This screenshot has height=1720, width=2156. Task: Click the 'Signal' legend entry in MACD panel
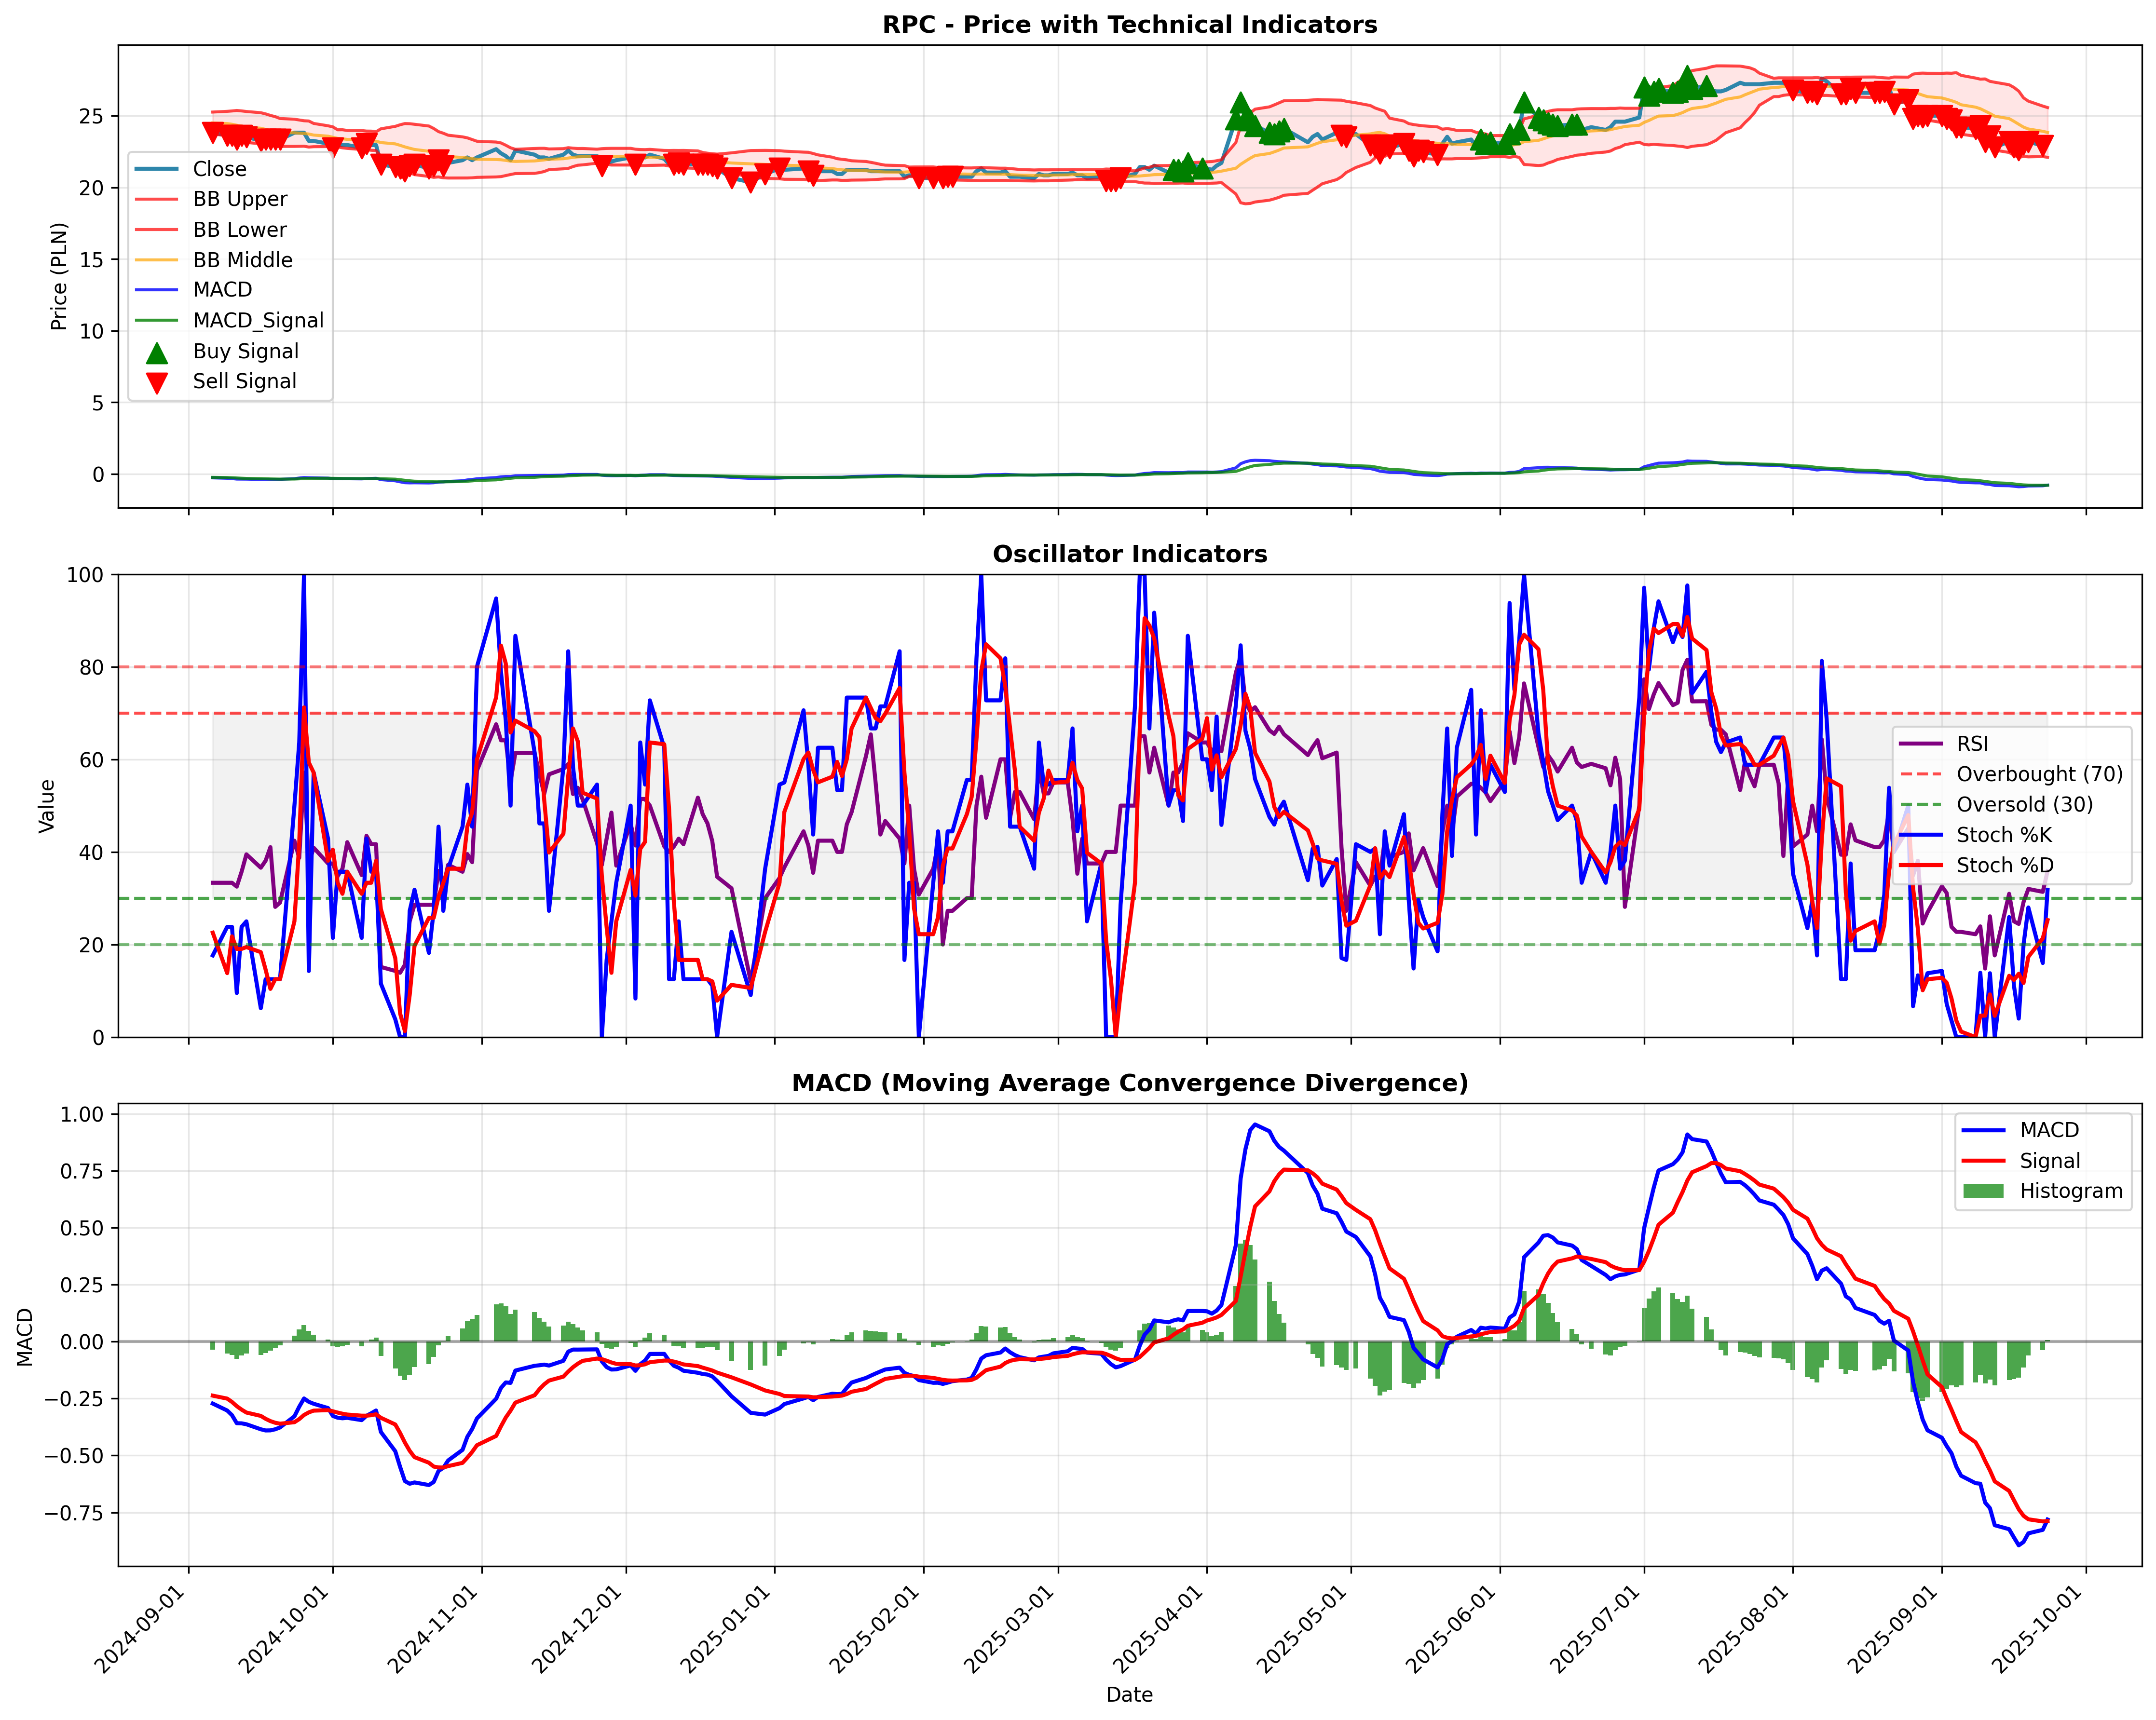[x=2021, y=1161]
